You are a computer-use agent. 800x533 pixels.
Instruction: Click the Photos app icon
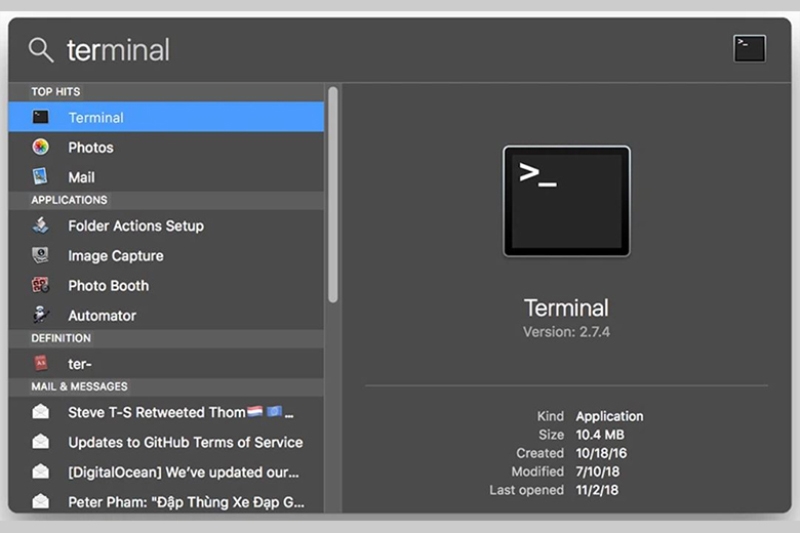(x=40, y=147)
